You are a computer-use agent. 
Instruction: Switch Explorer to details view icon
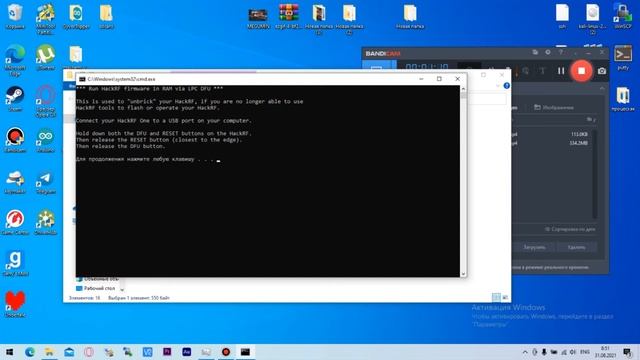(496, 298)
